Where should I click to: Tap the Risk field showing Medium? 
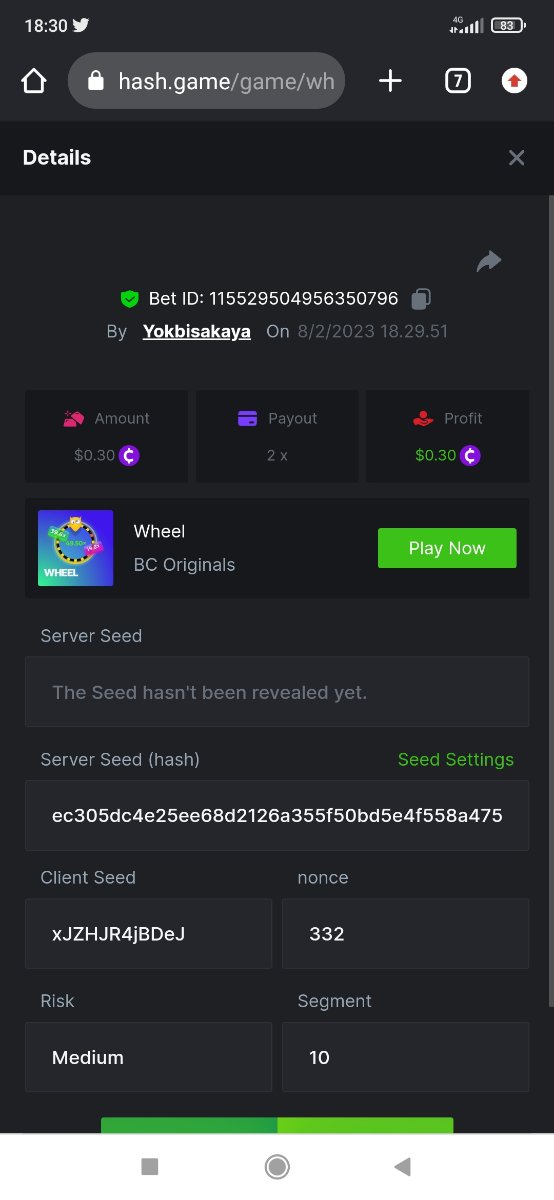148,1057
